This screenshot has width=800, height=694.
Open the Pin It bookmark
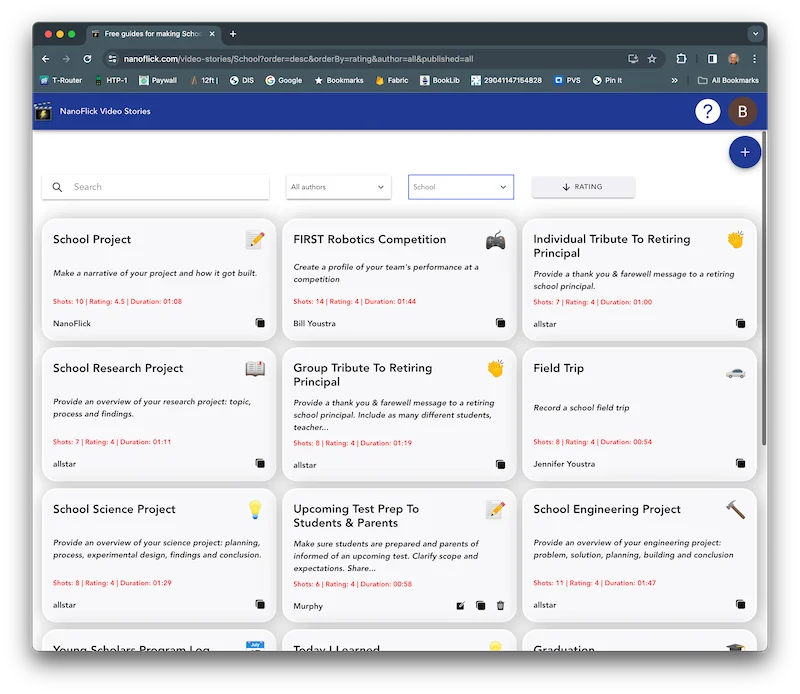coord(607,81)
